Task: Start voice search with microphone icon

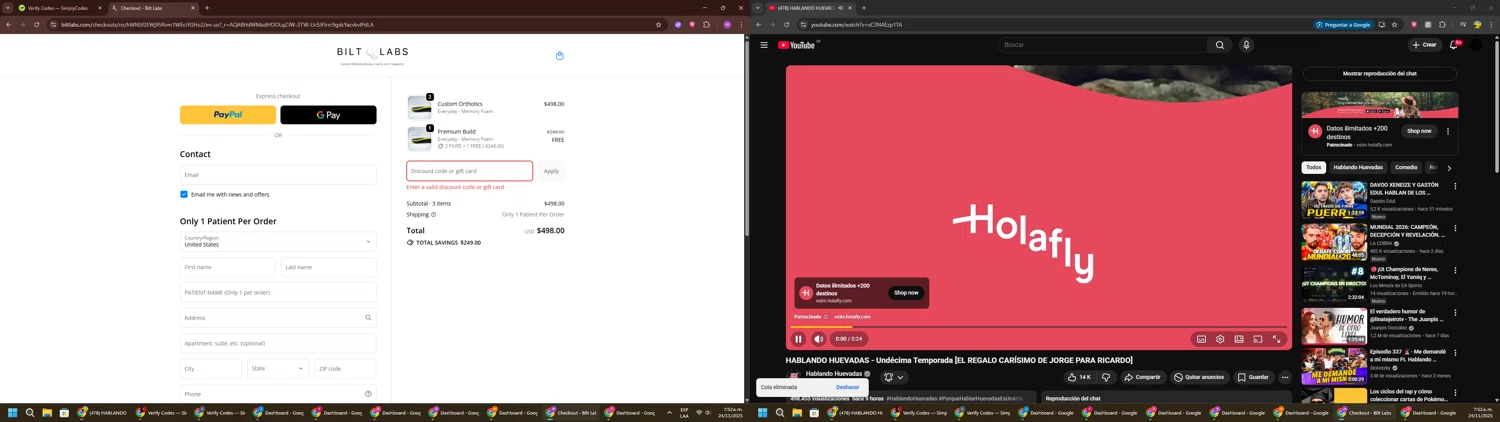Action: pyautogui.click(x=1246, y=45)
